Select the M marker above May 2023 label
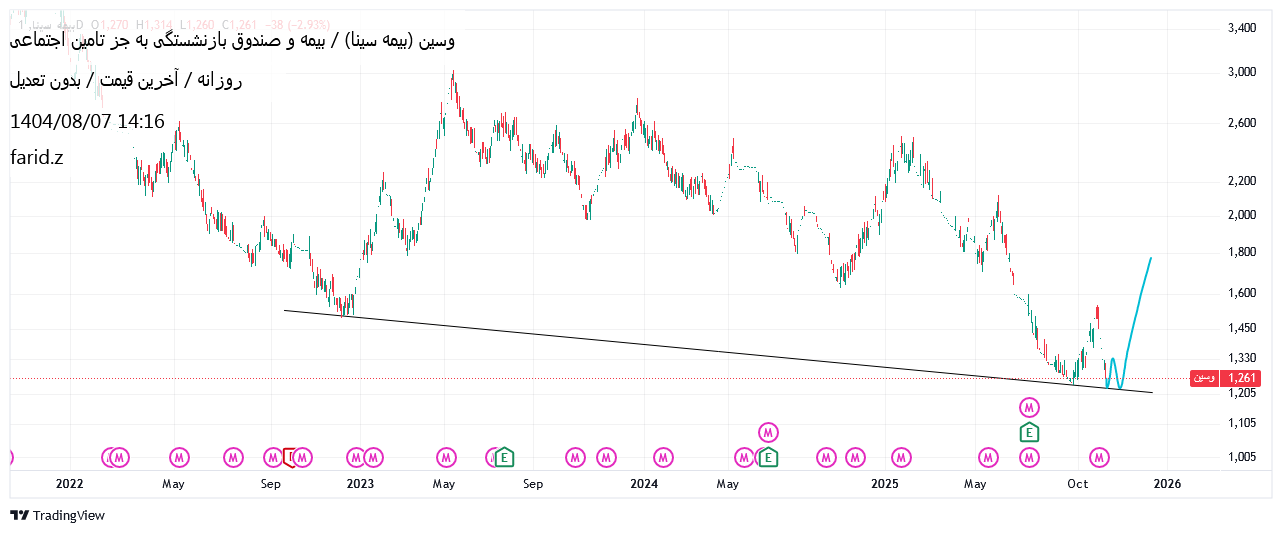 tap(446, 457)
